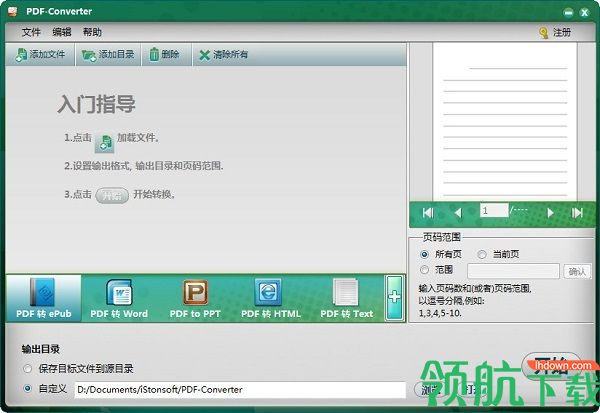Select the PDF to PPT conversion format
The image size is (600, 413).
(x=195, y=298)
